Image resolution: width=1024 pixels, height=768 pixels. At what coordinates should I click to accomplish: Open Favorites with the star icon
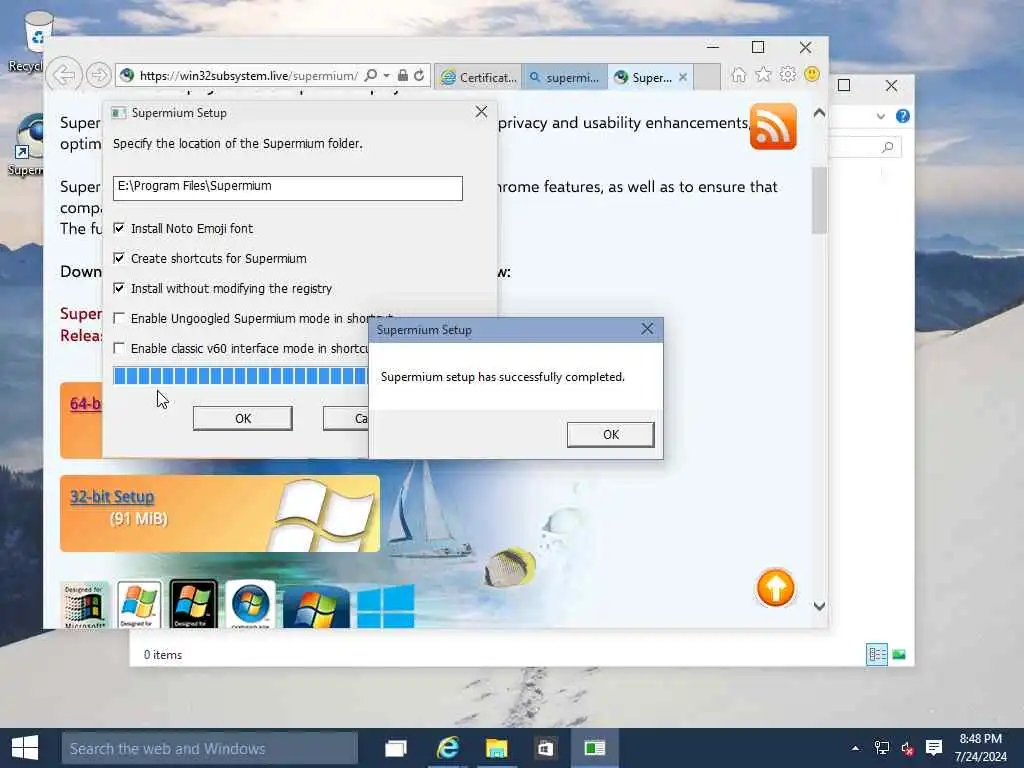763,75
